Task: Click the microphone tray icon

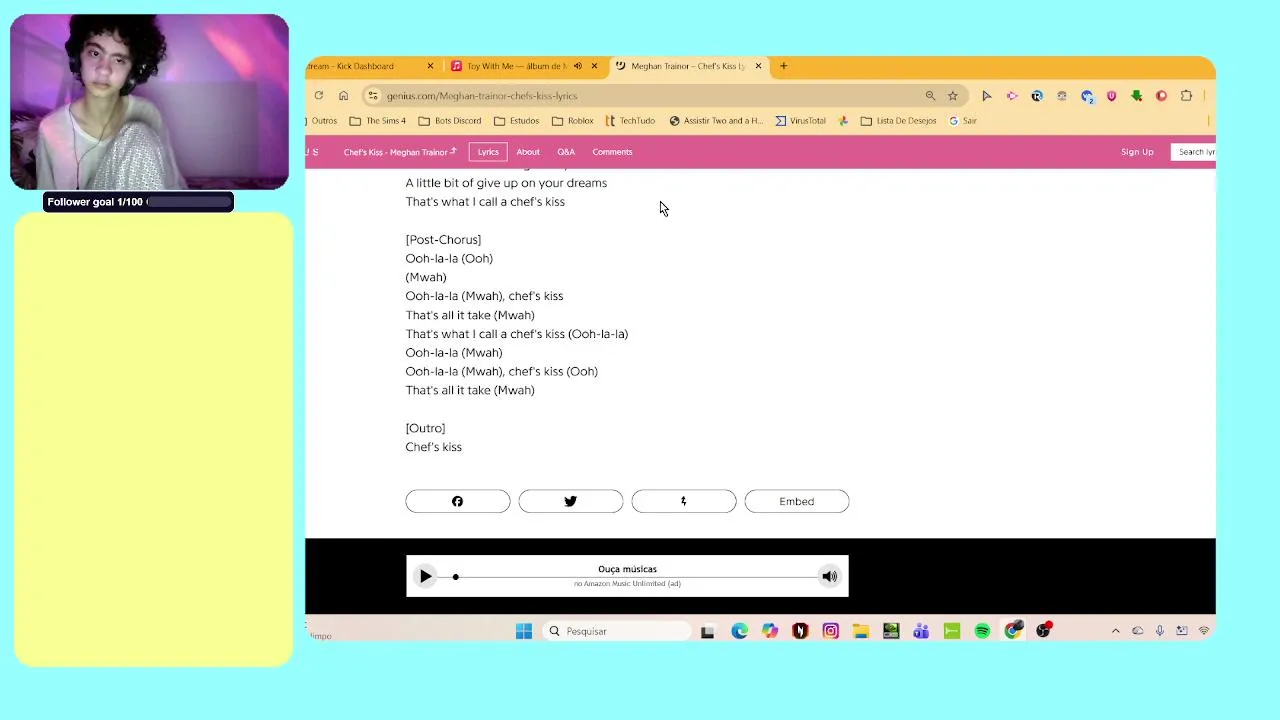Action: [1160, 631]
